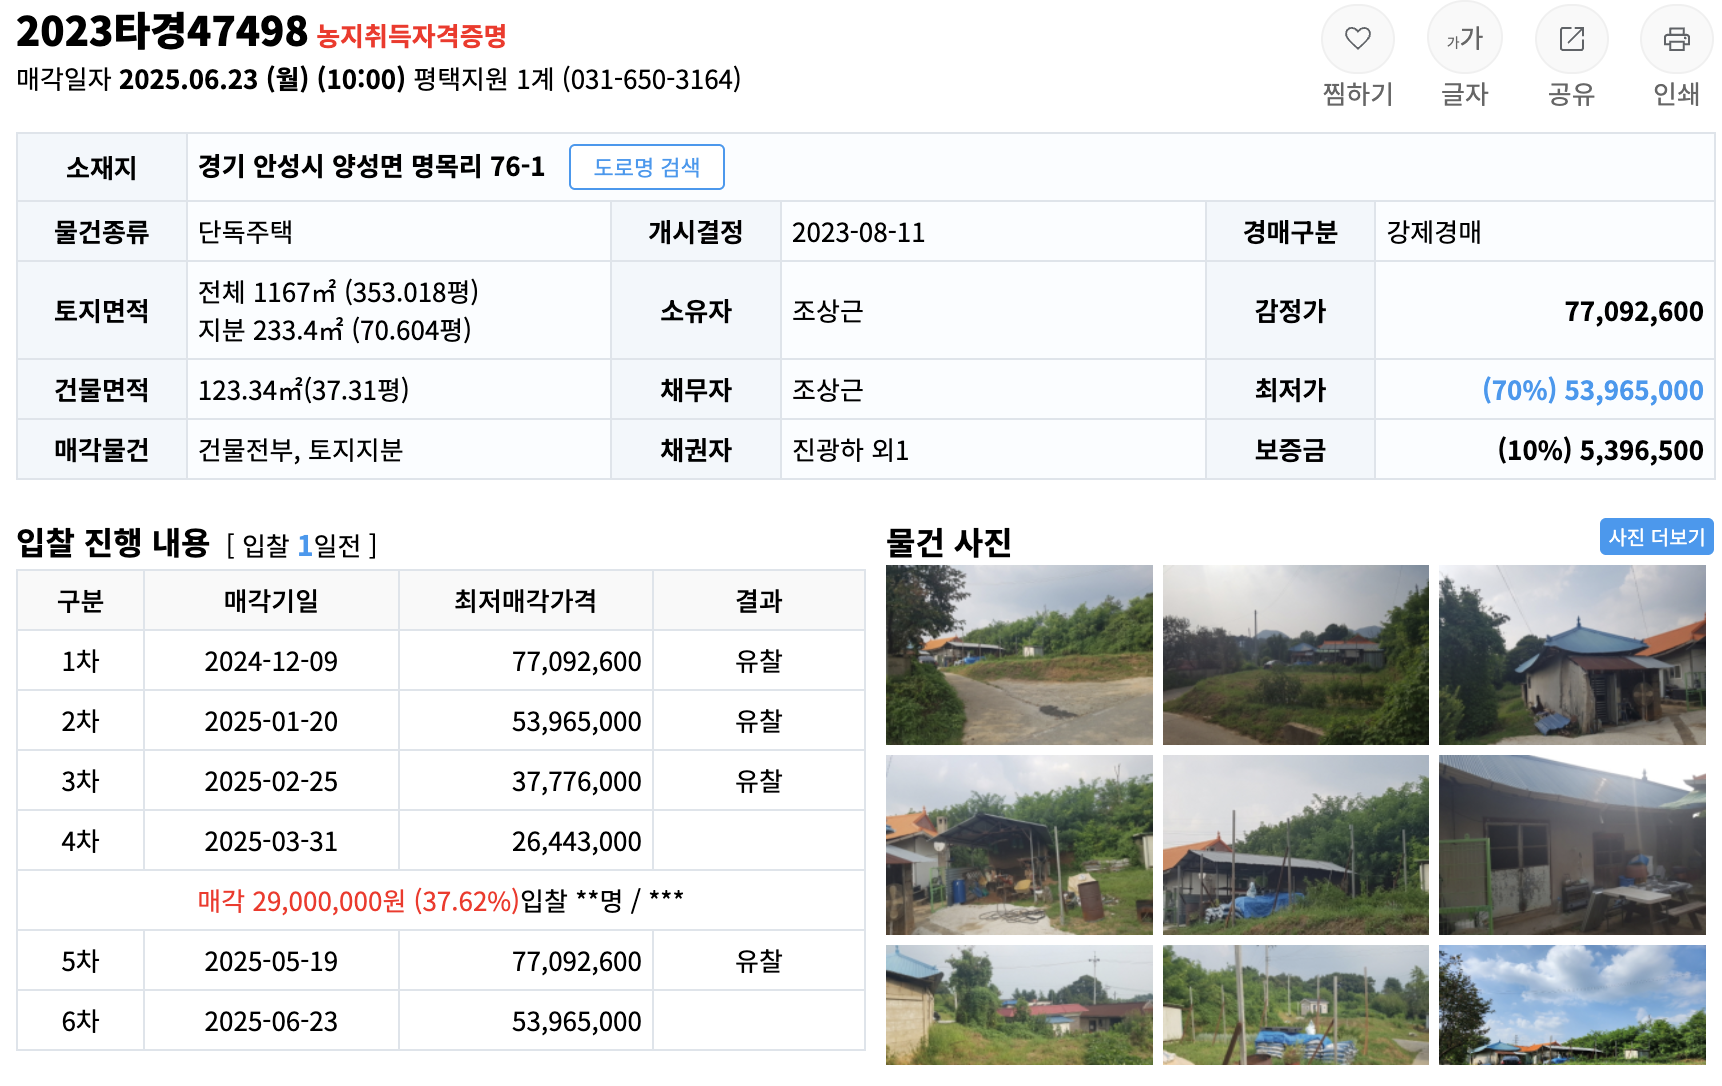Click the creditor 진광하 외1
This screenshot has height=1086, width=1722.
pos(850,450)
